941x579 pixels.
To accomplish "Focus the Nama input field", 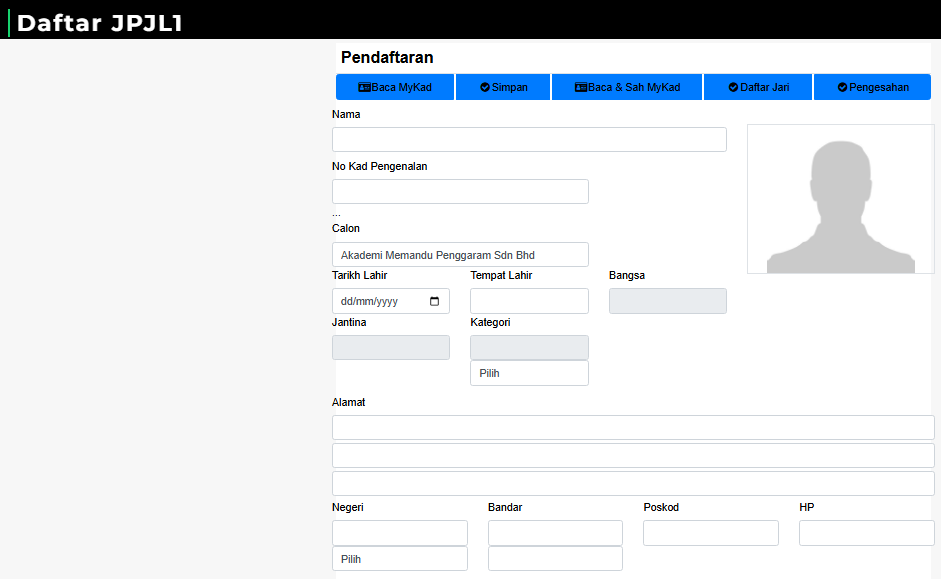I will 529,139.
